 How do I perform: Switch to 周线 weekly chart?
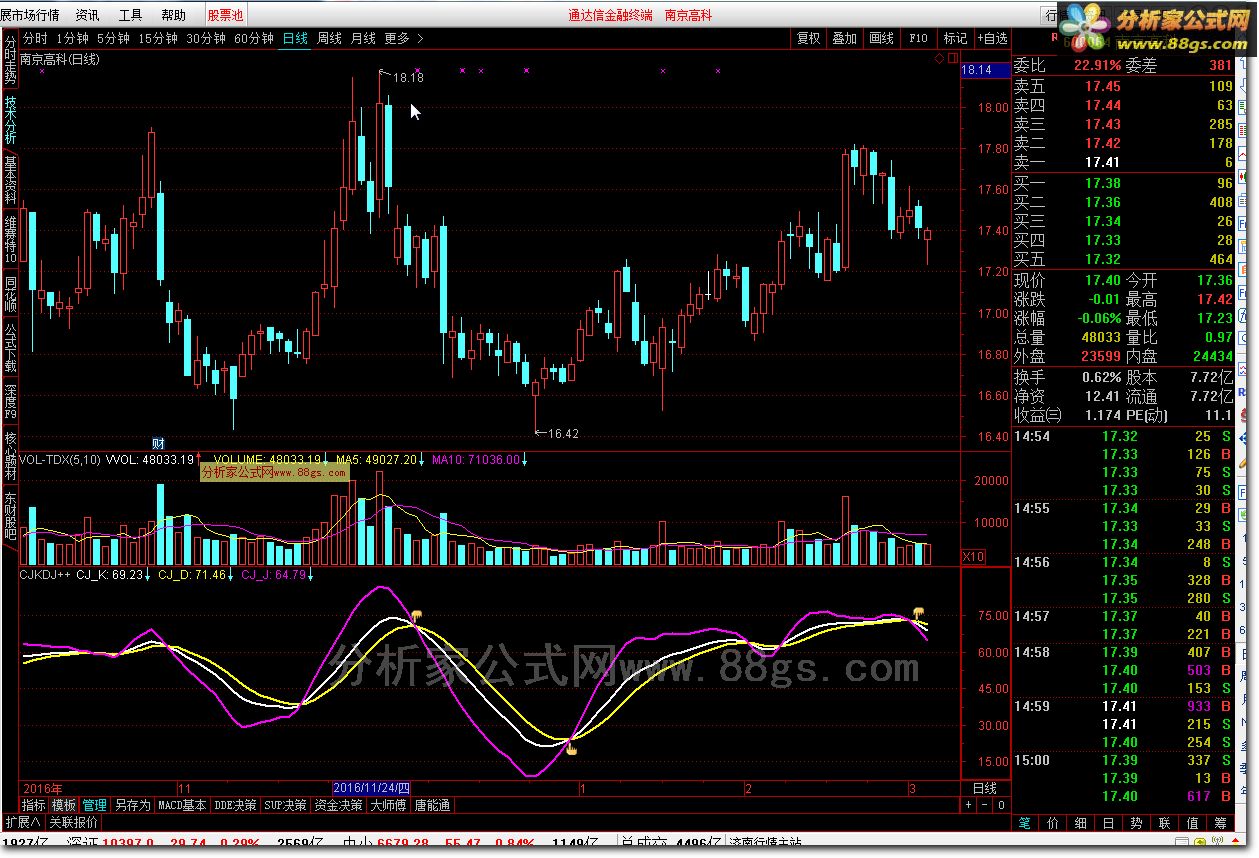click(329, 39)
